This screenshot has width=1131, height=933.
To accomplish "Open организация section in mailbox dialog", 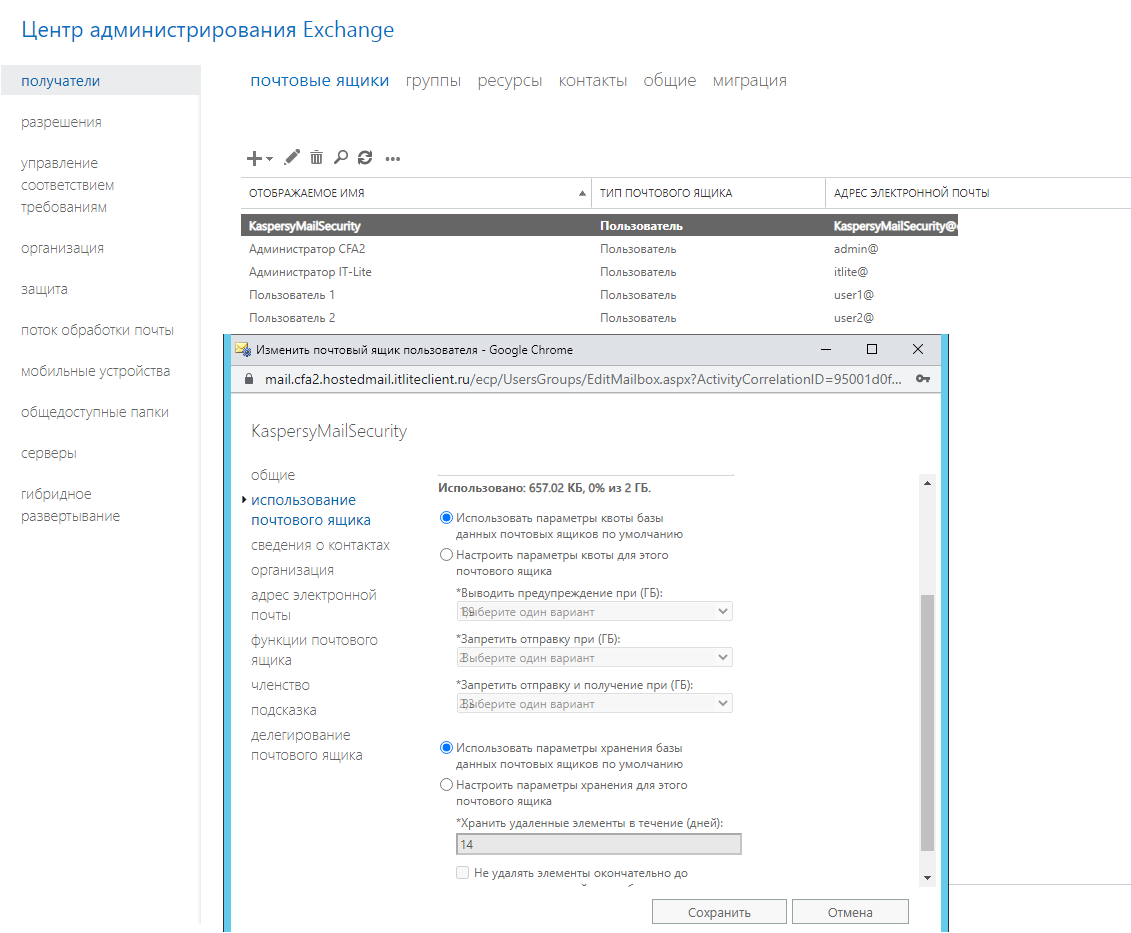I will (292, 570).
